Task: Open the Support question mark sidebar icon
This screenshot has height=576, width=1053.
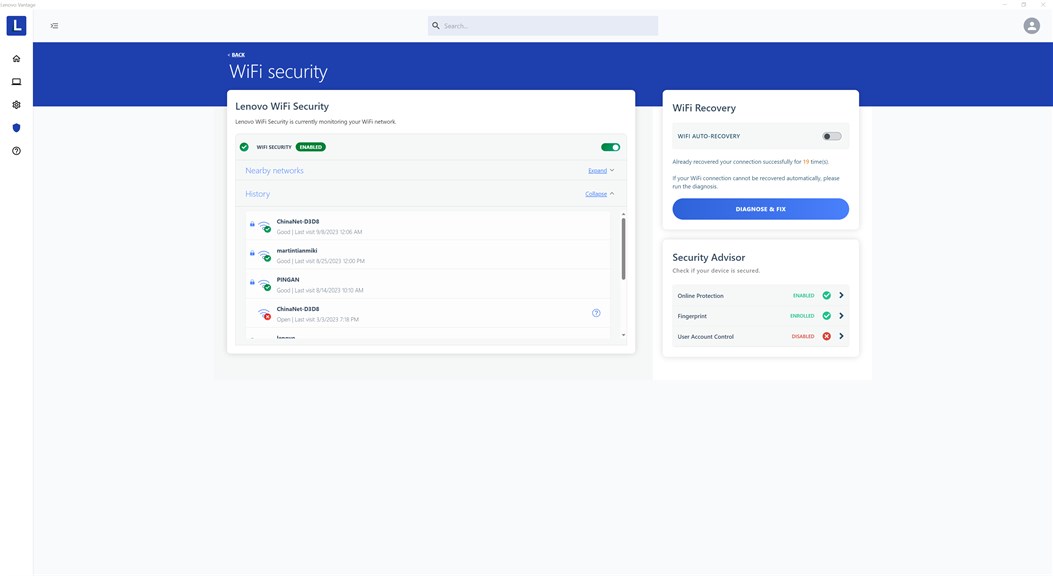Action: coord(16,151)
